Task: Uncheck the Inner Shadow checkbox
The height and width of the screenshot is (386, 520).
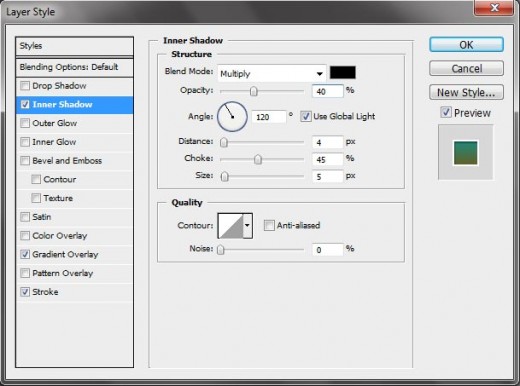Action: [x=25, y=104]
